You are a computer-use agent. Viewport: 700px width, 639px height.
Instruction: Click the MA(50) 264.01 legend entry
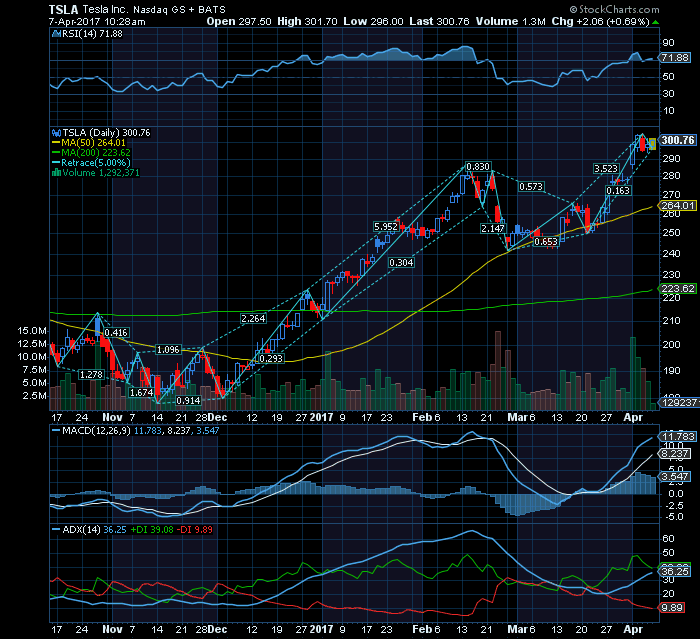[89, 143]
